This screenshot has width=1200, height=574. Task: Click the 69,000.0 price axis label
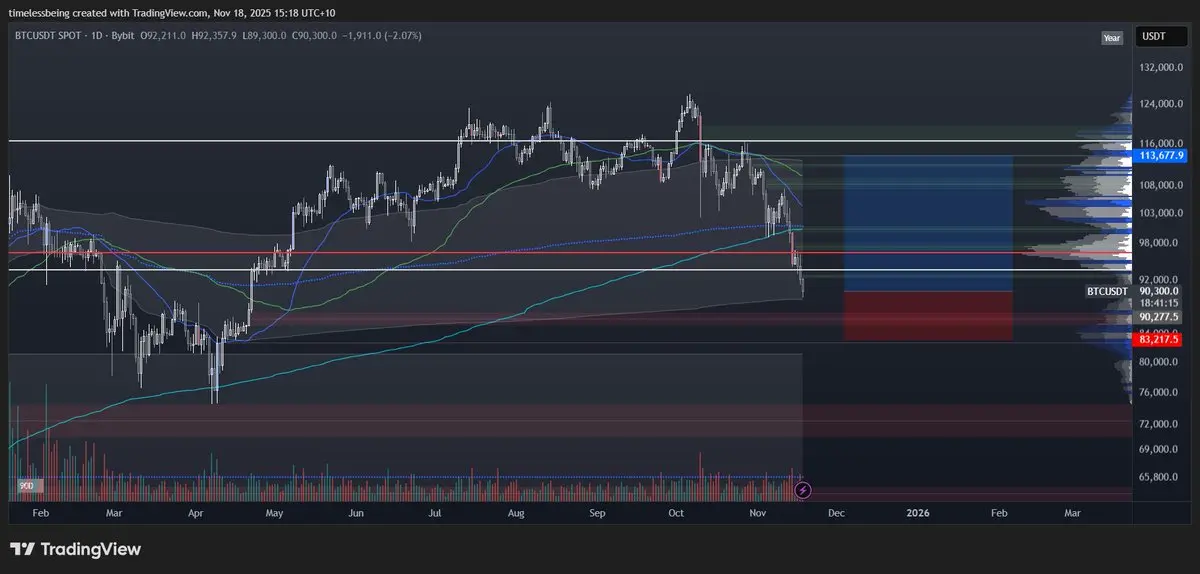click(x=1160, y=451)
